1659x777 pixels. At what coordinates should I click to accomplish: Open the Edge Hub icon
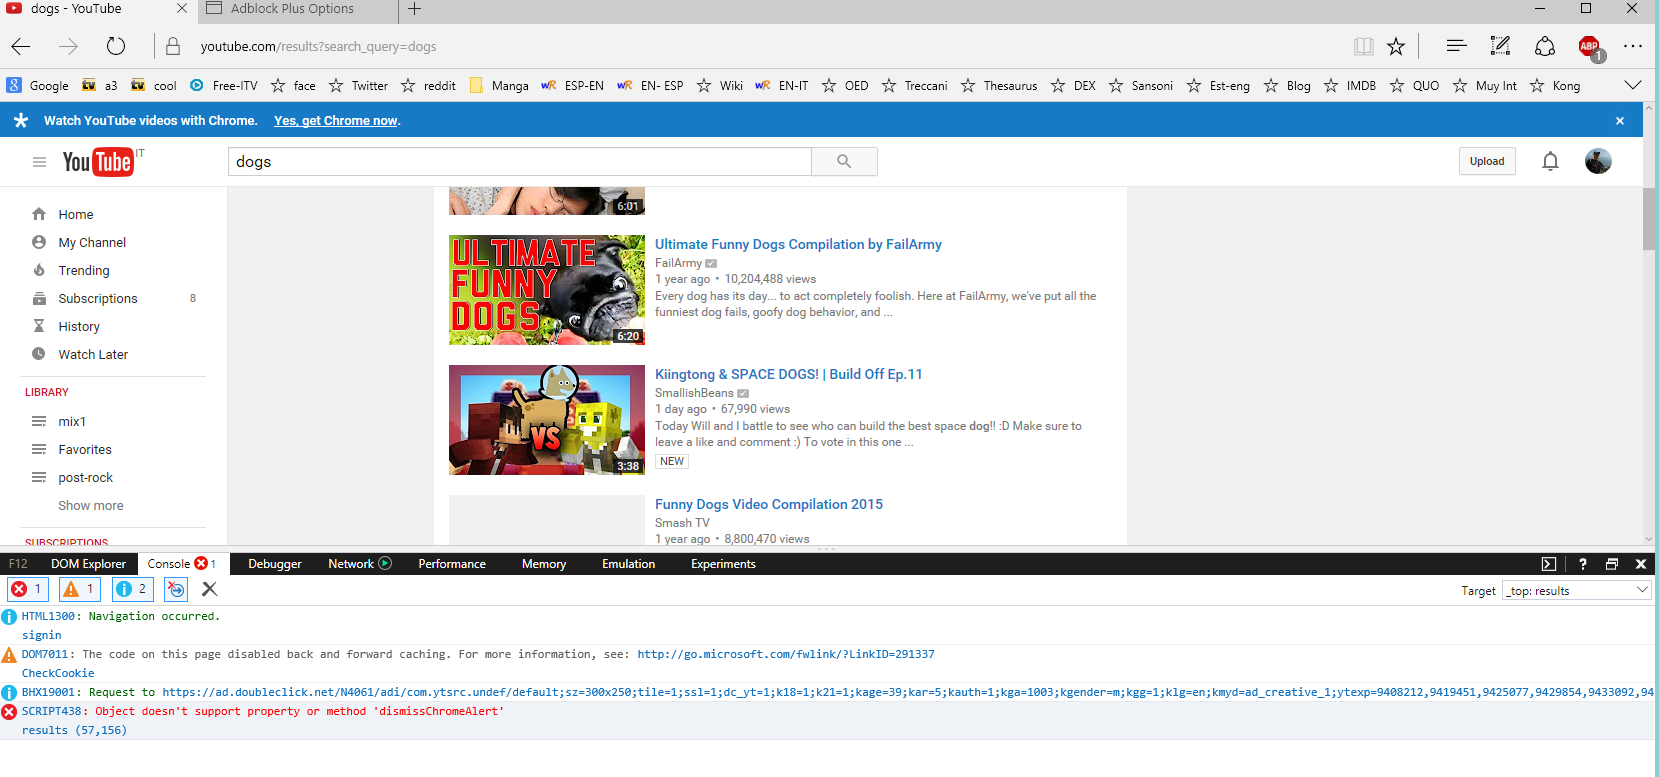[1456, 46]
